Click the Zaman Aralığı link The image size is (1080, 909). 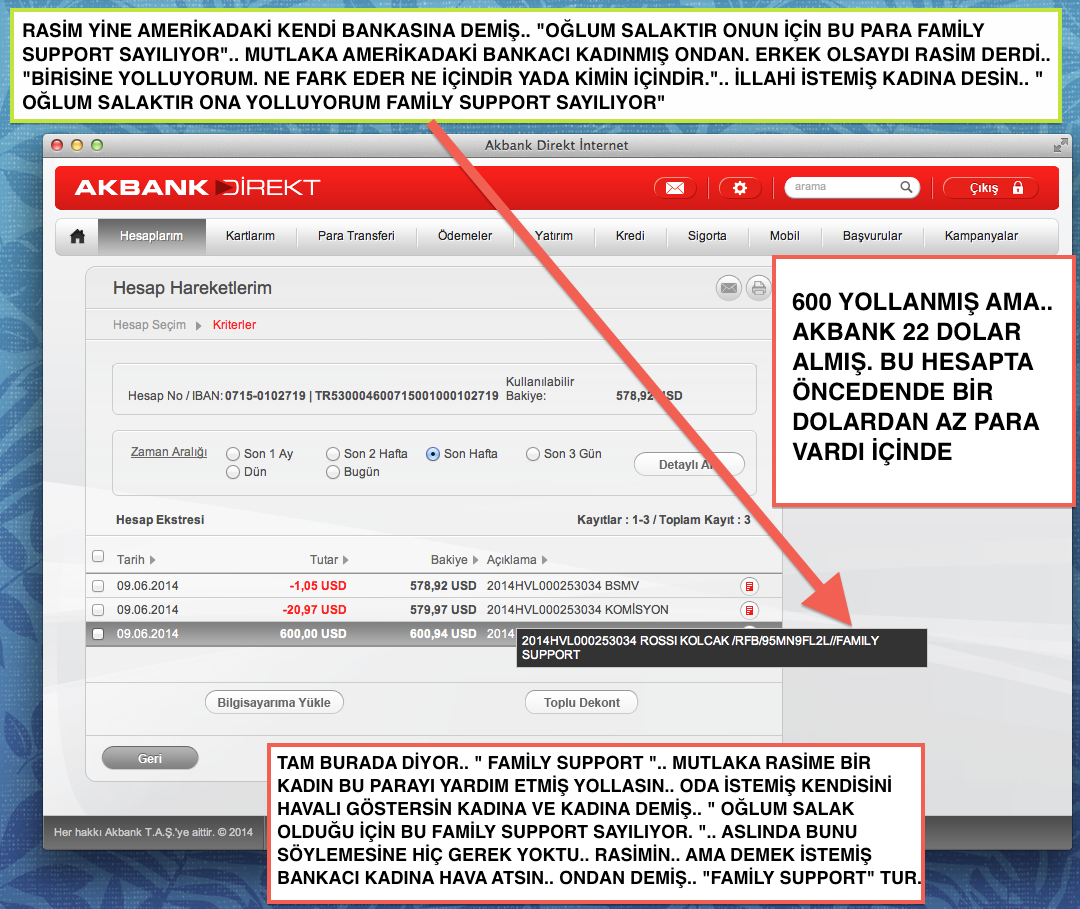coord(169,452)
